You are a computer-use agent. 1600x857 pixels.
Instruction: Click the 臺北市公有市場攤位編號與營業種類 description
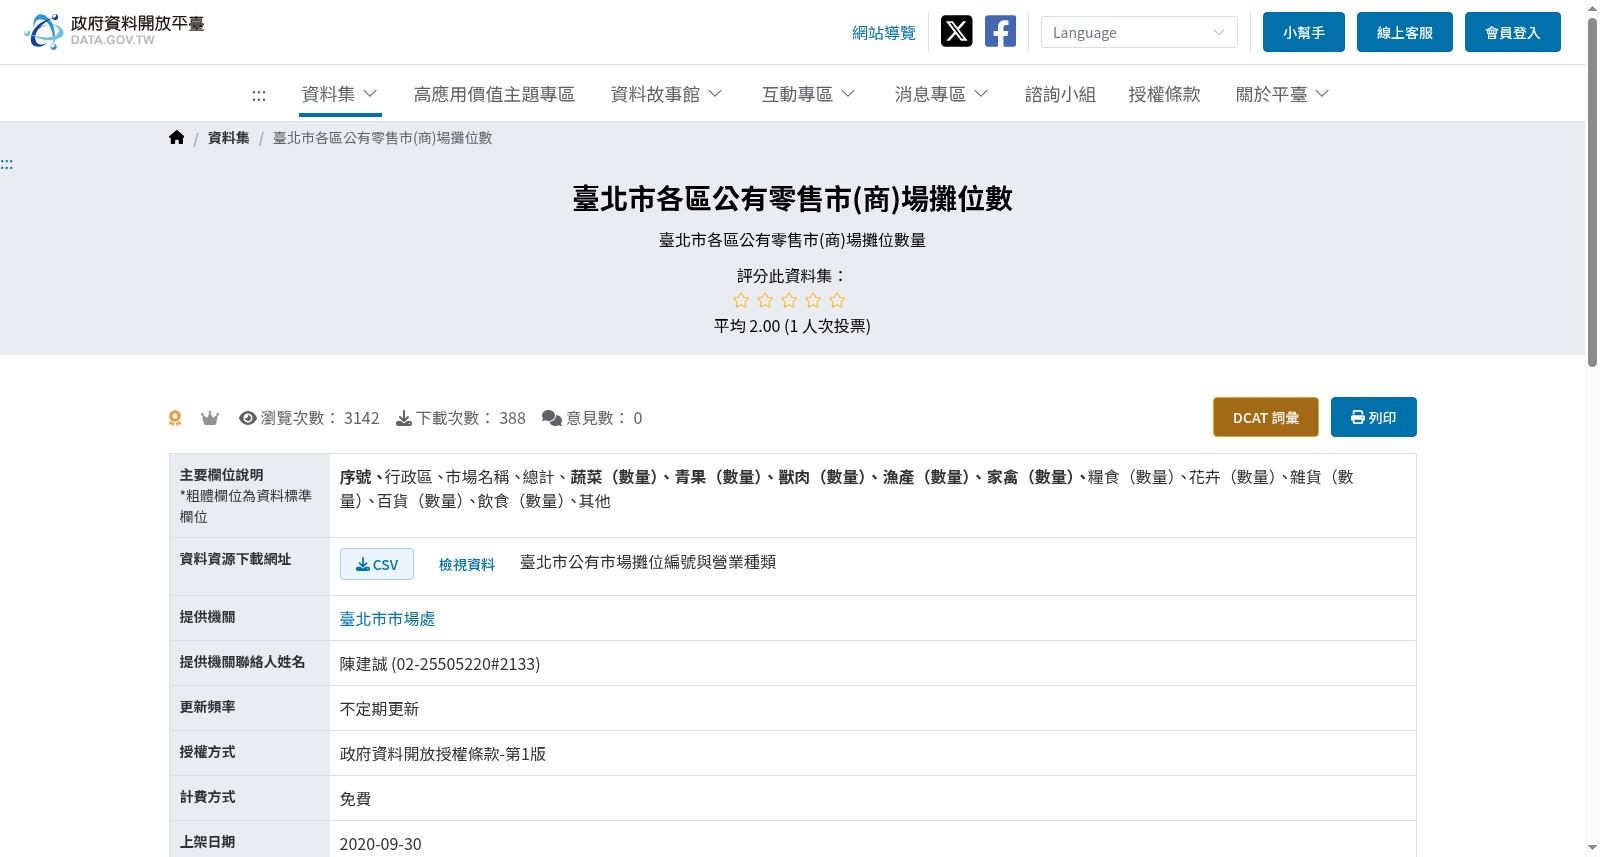pos(648,562)
